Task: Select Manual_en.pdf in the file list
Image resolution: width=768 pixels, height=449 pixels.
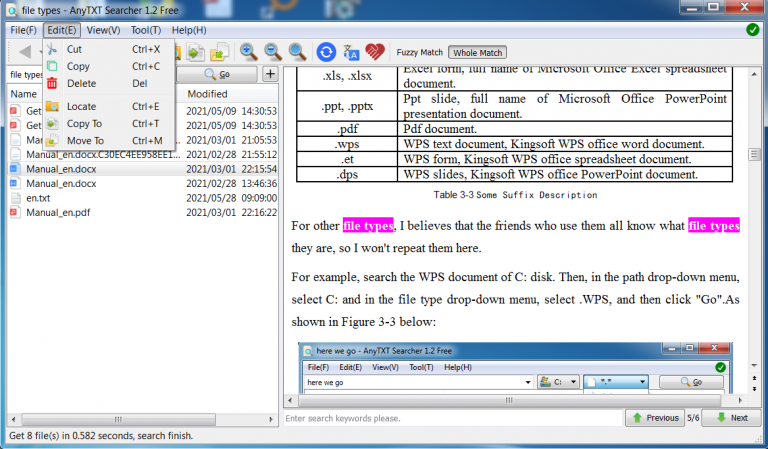Action: [x=58, y=213]
